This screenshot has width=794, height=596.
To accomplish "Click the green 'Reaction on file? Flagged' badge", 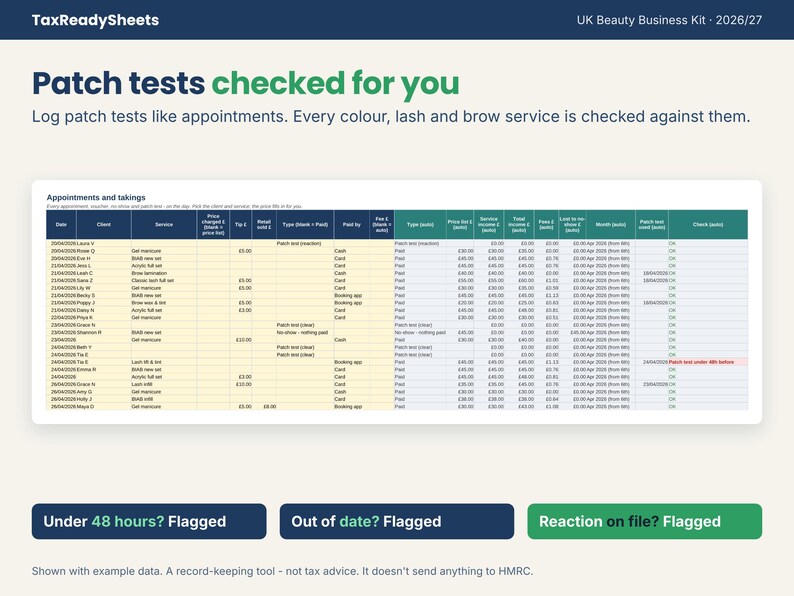I will tap(645, 521).
